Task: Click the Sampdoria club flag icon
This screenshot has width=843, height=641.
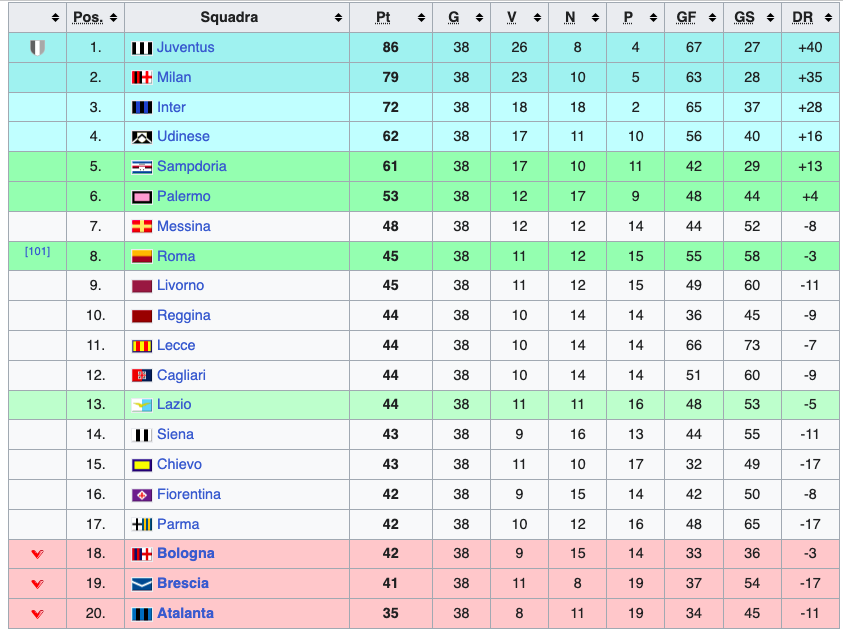Action: coord(141,167)
